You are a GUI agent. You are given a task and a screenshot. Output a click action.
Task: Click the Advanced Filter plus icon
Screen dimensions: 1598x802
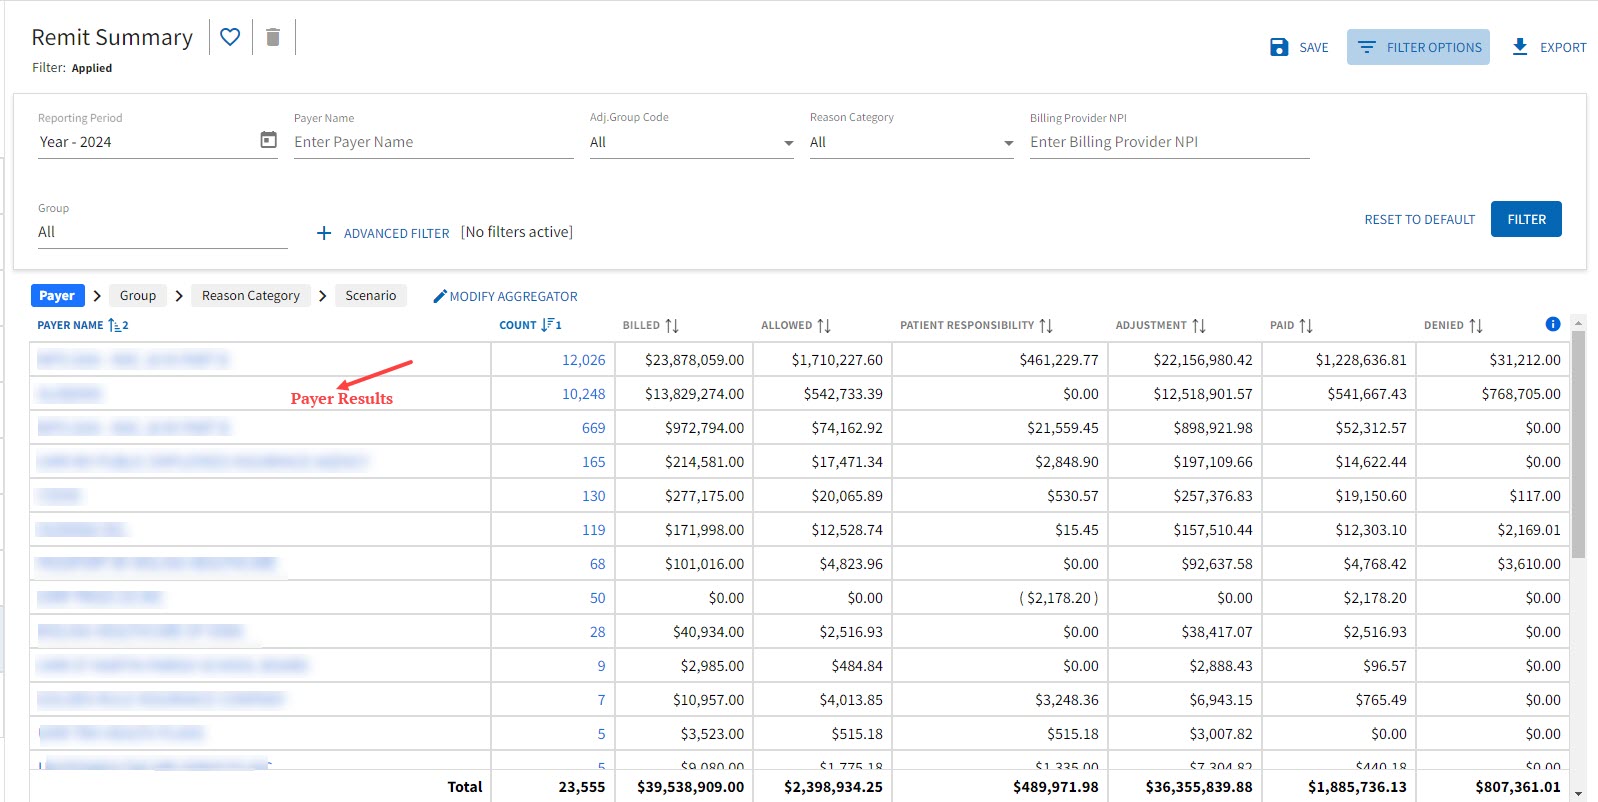(x=324, y=233)
